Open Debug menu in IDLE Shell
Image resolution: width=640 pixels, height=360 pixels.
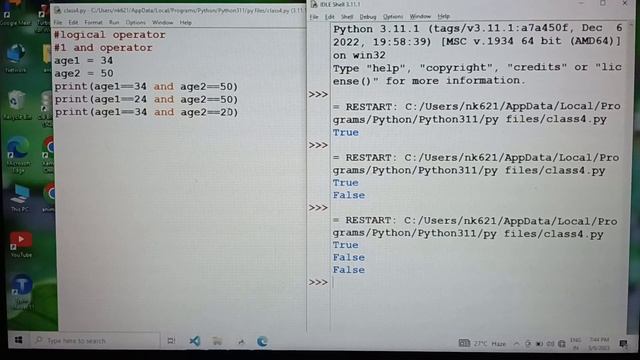368,17
